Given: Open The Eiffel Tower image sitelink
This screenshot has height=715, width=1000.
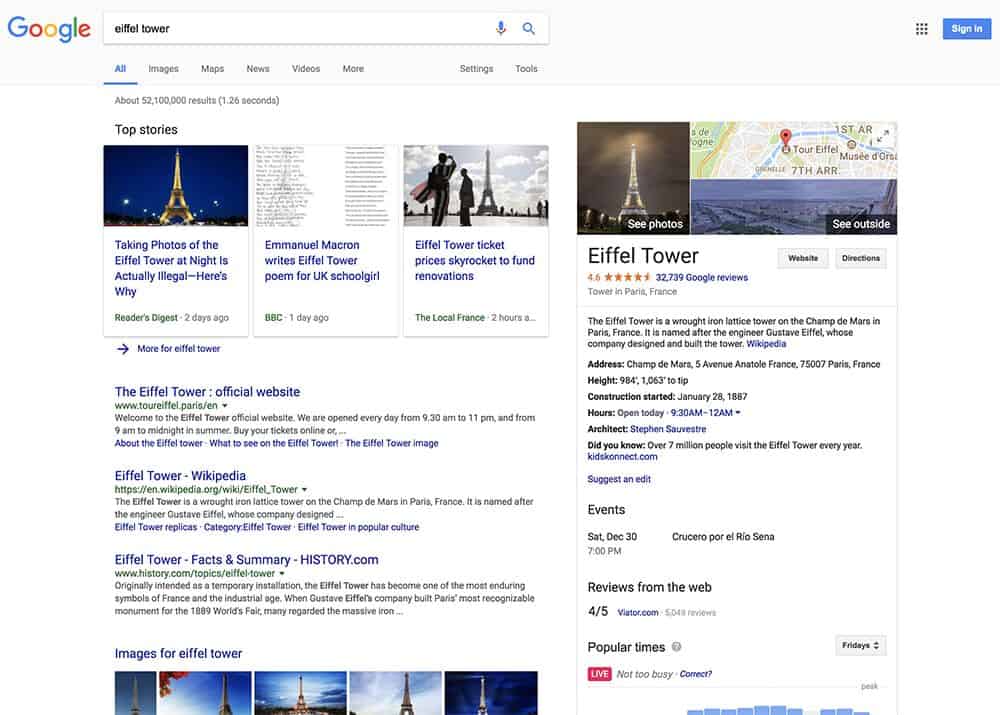Looking at the screenshot, I should tap(392, 443).
